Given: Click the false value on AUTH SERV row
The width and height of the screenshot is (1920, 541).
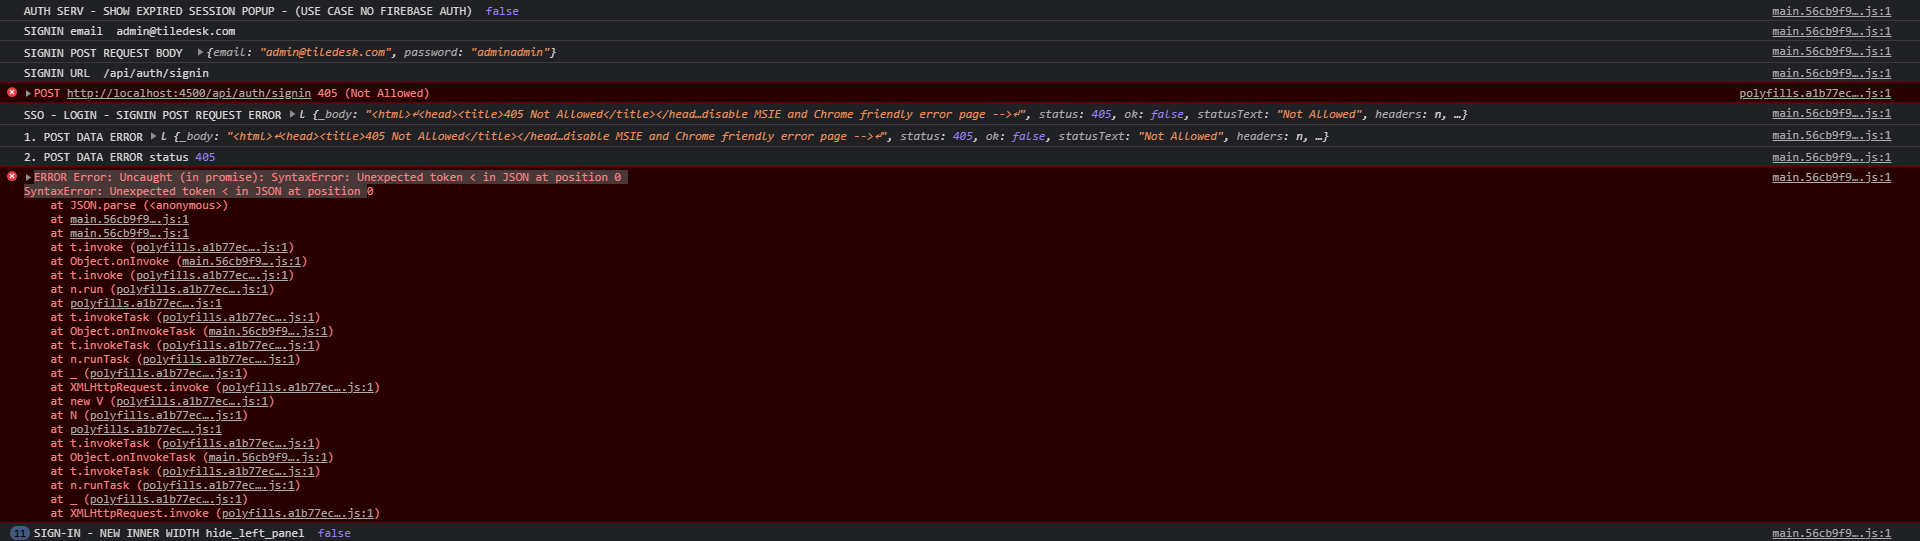Looking at the screenshot, I should coord(502,11).
